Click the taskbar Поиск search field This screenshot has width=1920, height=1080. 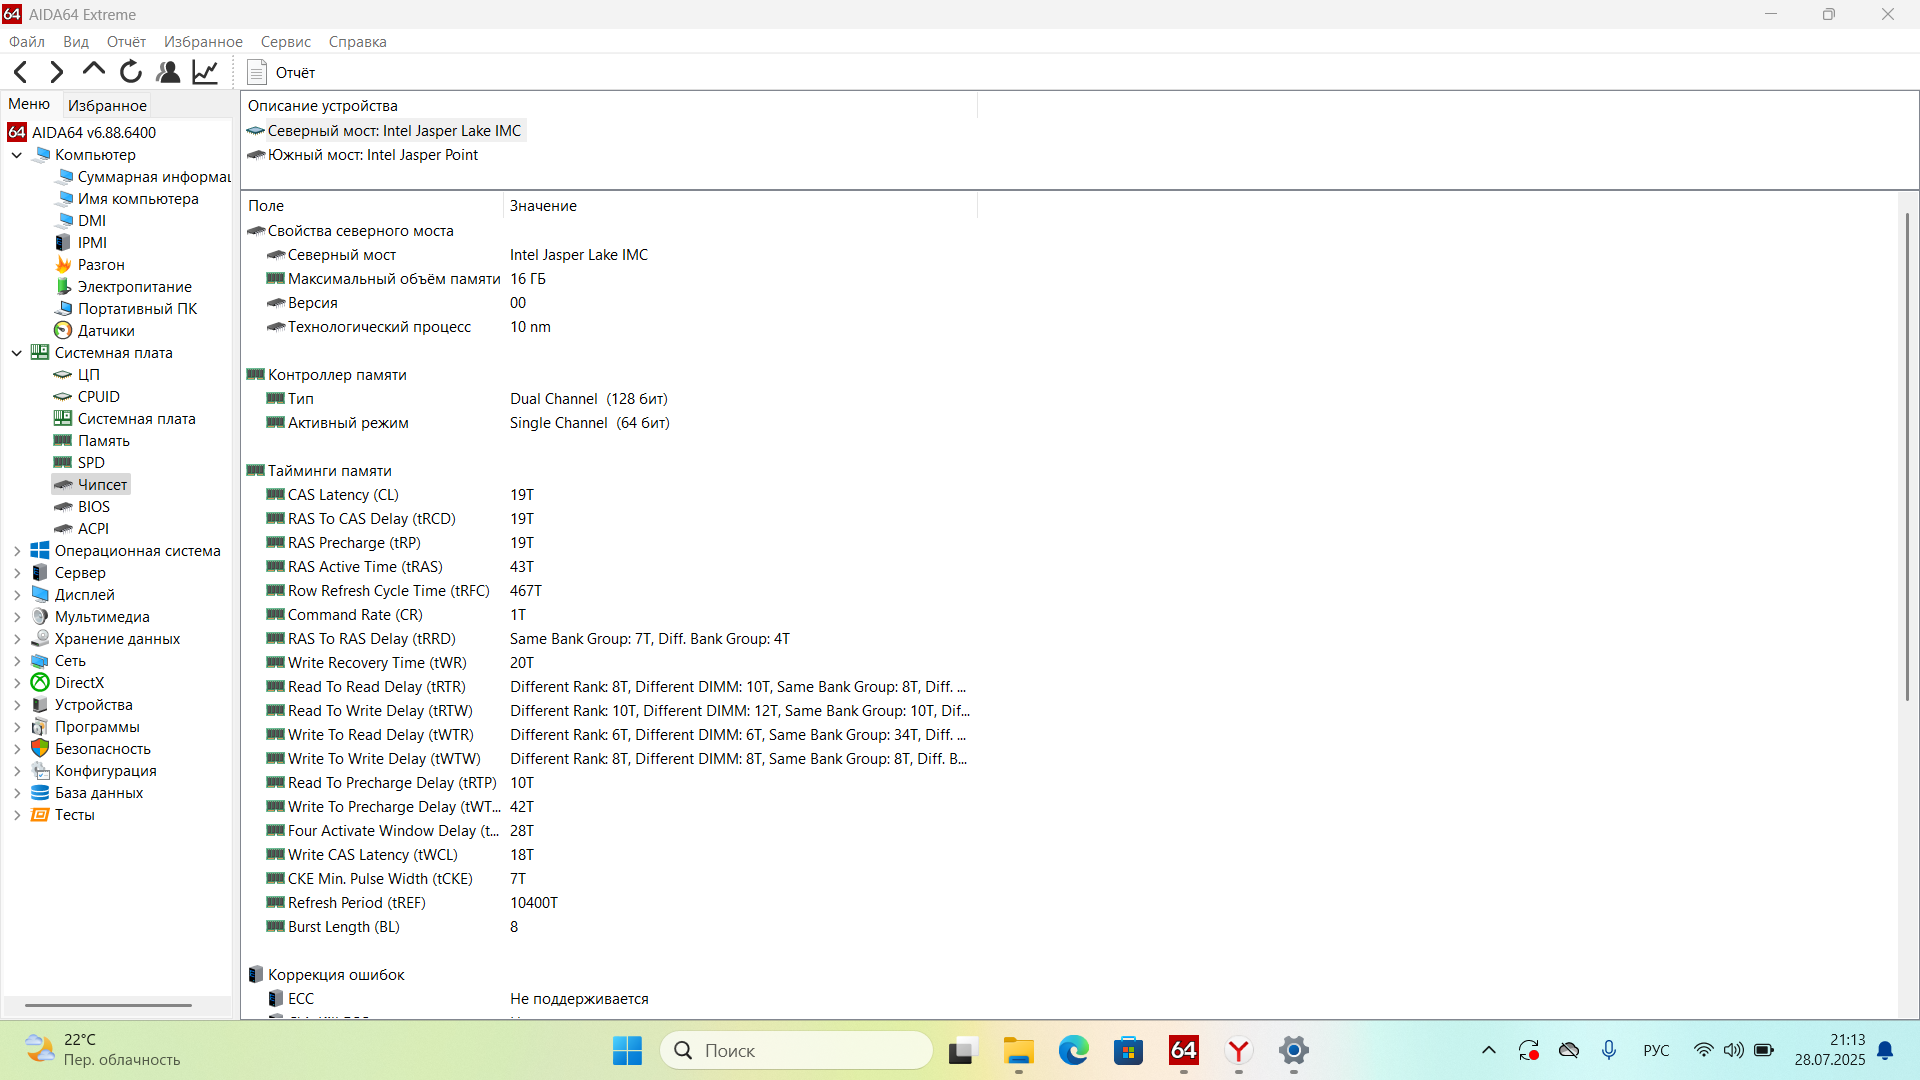(x=796, y=1050)
